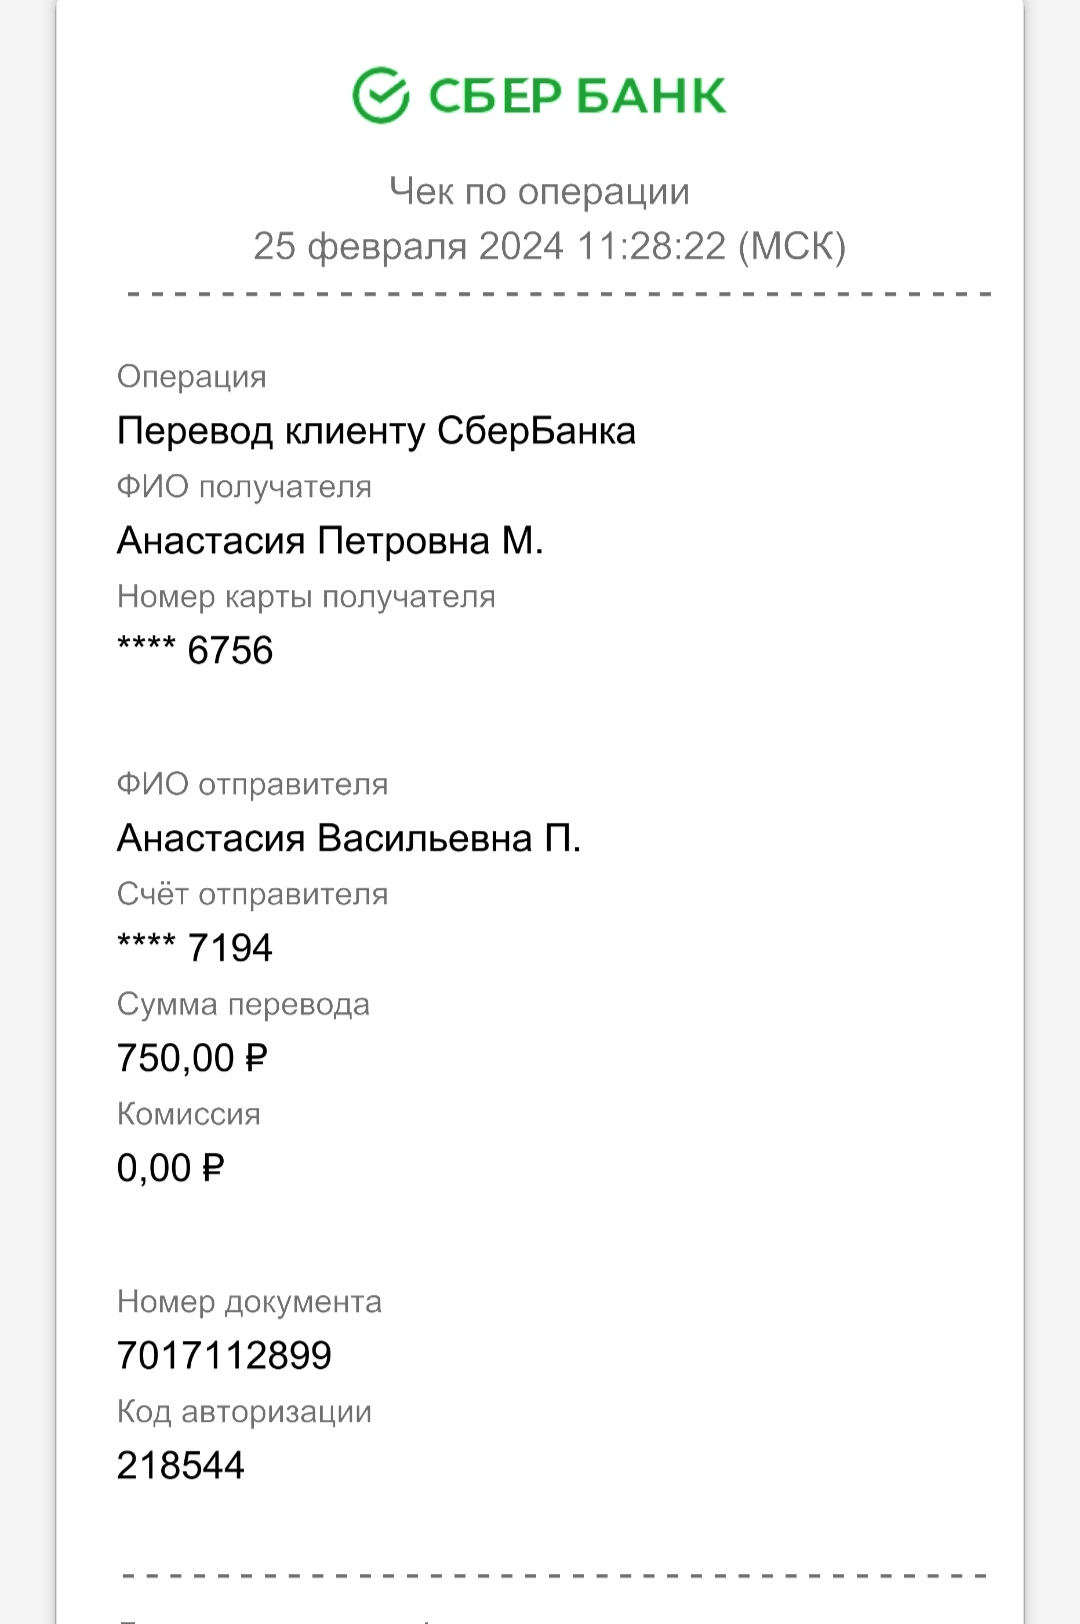This screenshot has width=1080, height=1624.
Task: Select sender account number ending 7194
Action: (x=195, y=948)
